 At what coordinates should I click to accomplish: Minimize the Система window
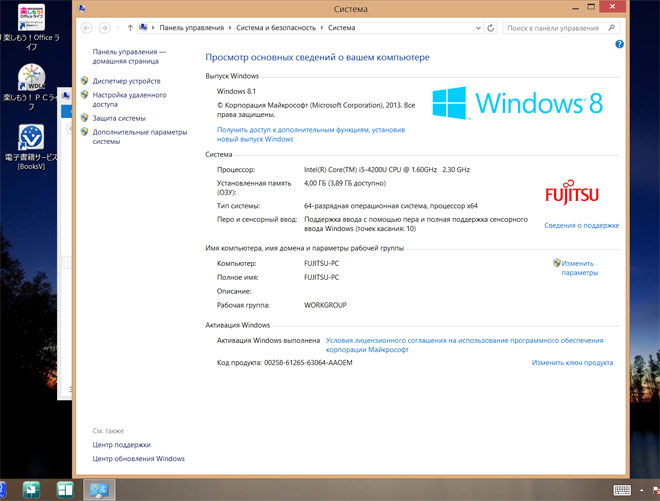[x=575, y=7]
